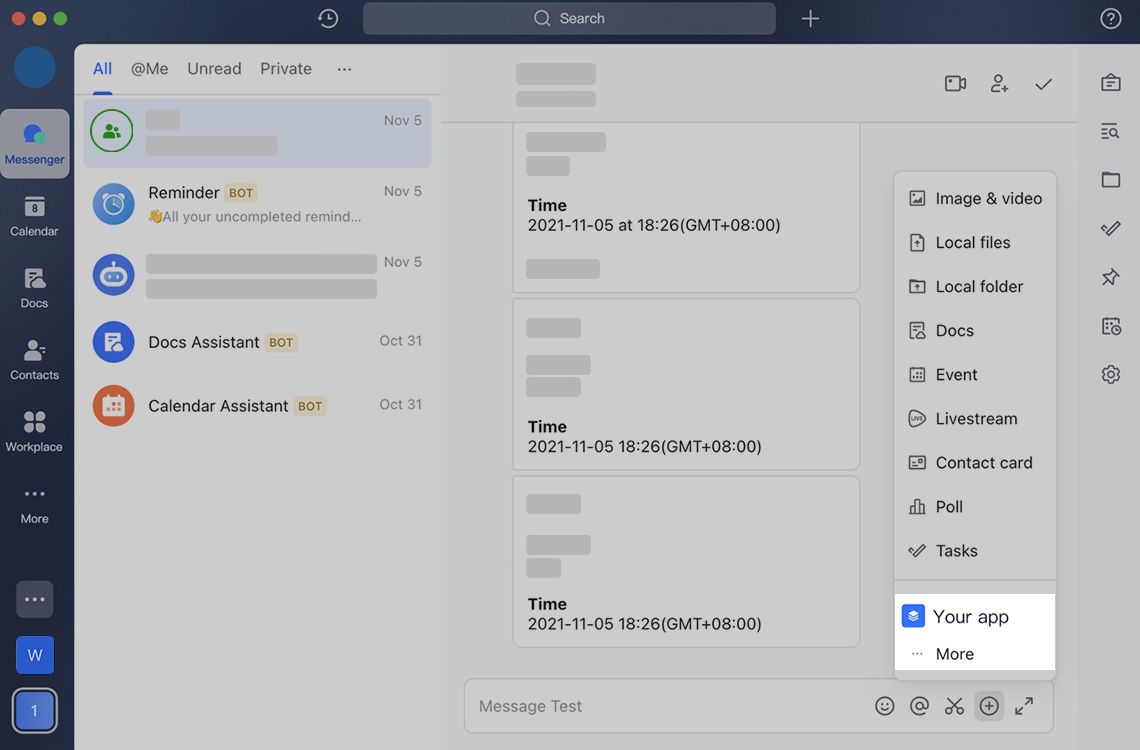Choose Event from the menu
The image size is (1140, 750).
[x=975, y=375]
